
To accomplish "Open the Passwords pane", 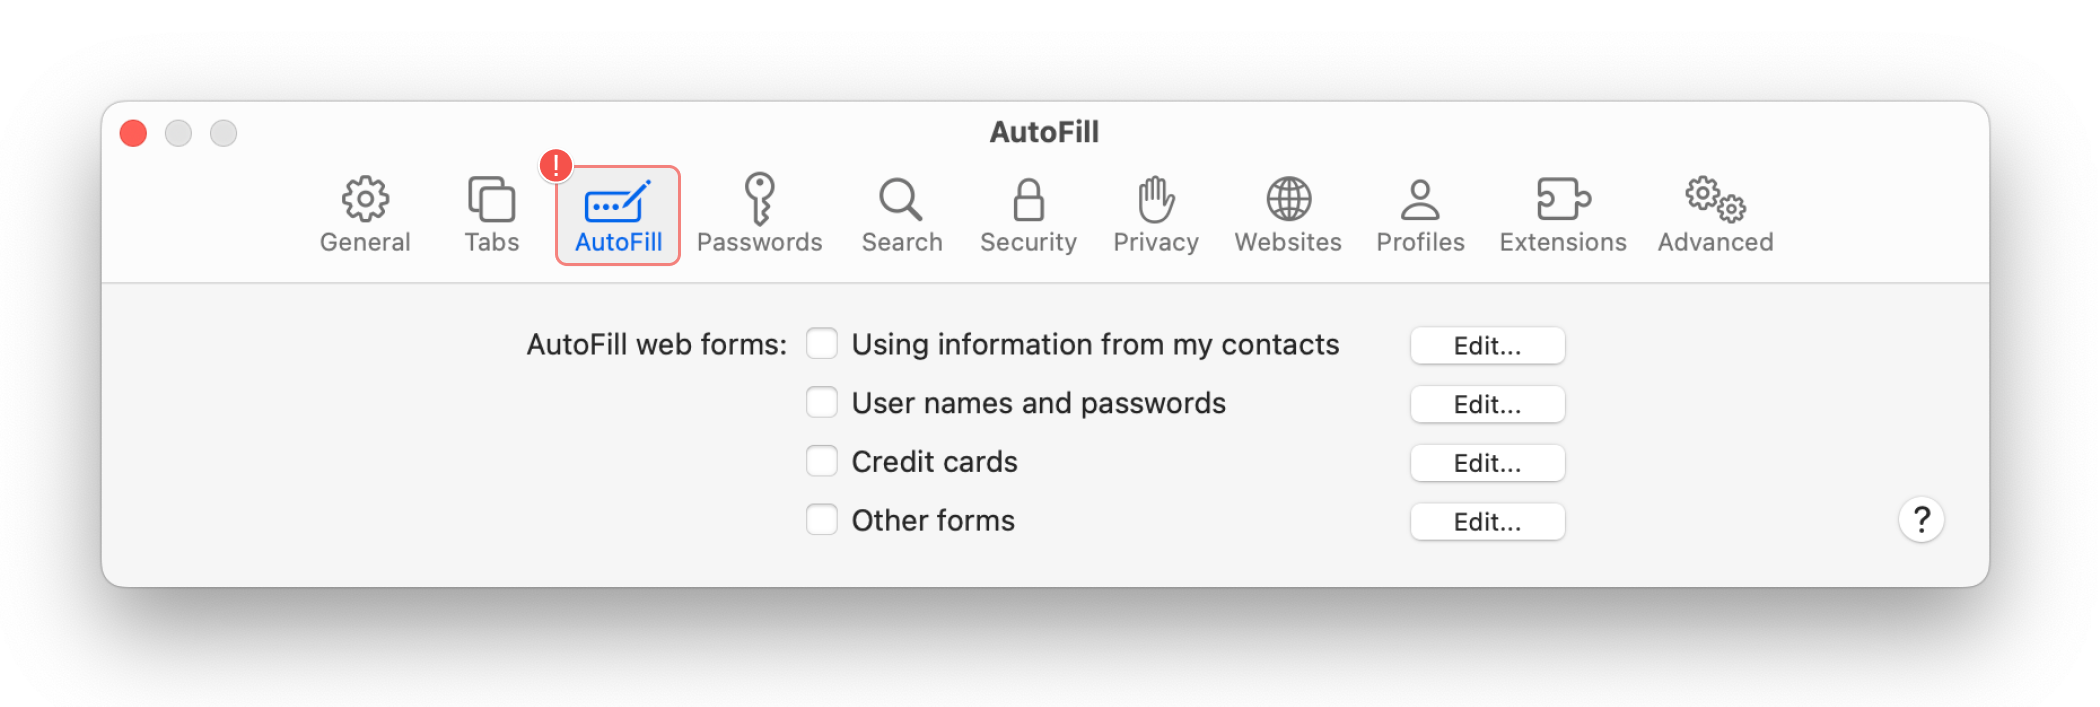I will point(761,213).
